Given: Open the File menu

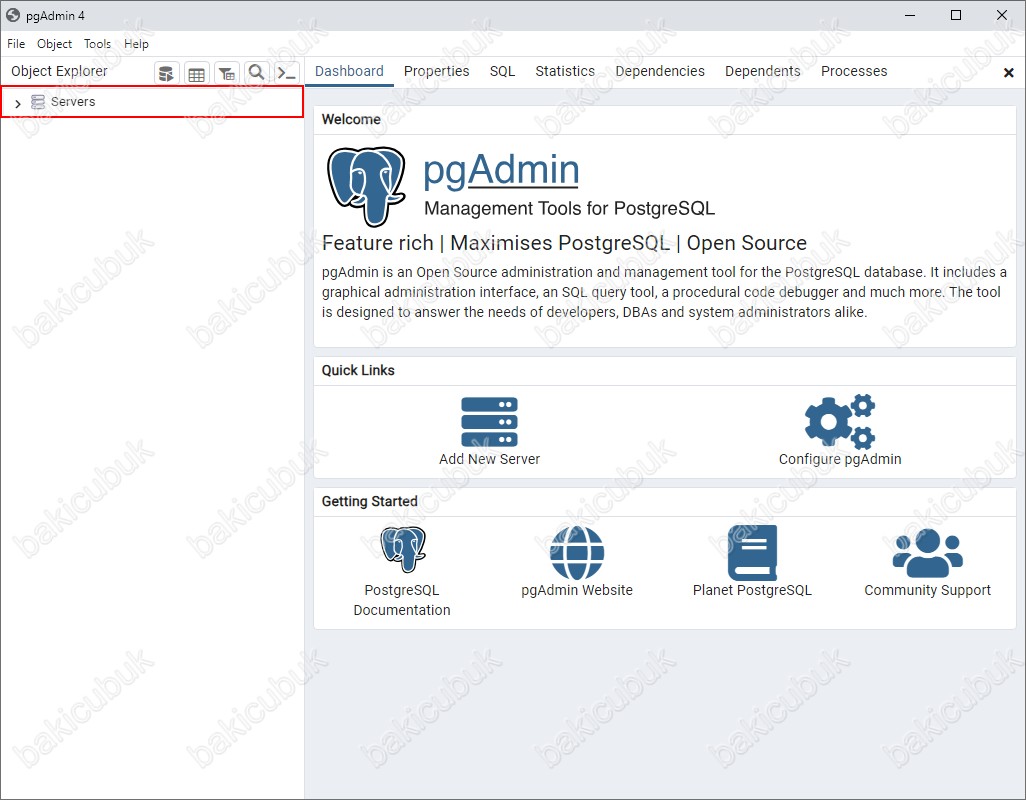Looking at the screenshot, I should 16,44.
